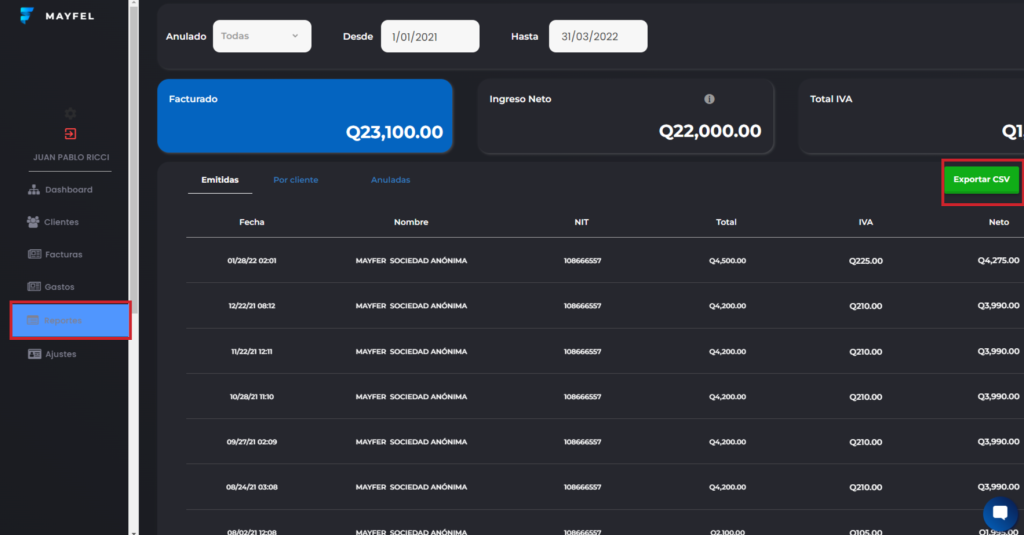The width and height of the screenshot is (1024, 535).
Task: Click the Exportar CSV button
Action: point(981,180)
